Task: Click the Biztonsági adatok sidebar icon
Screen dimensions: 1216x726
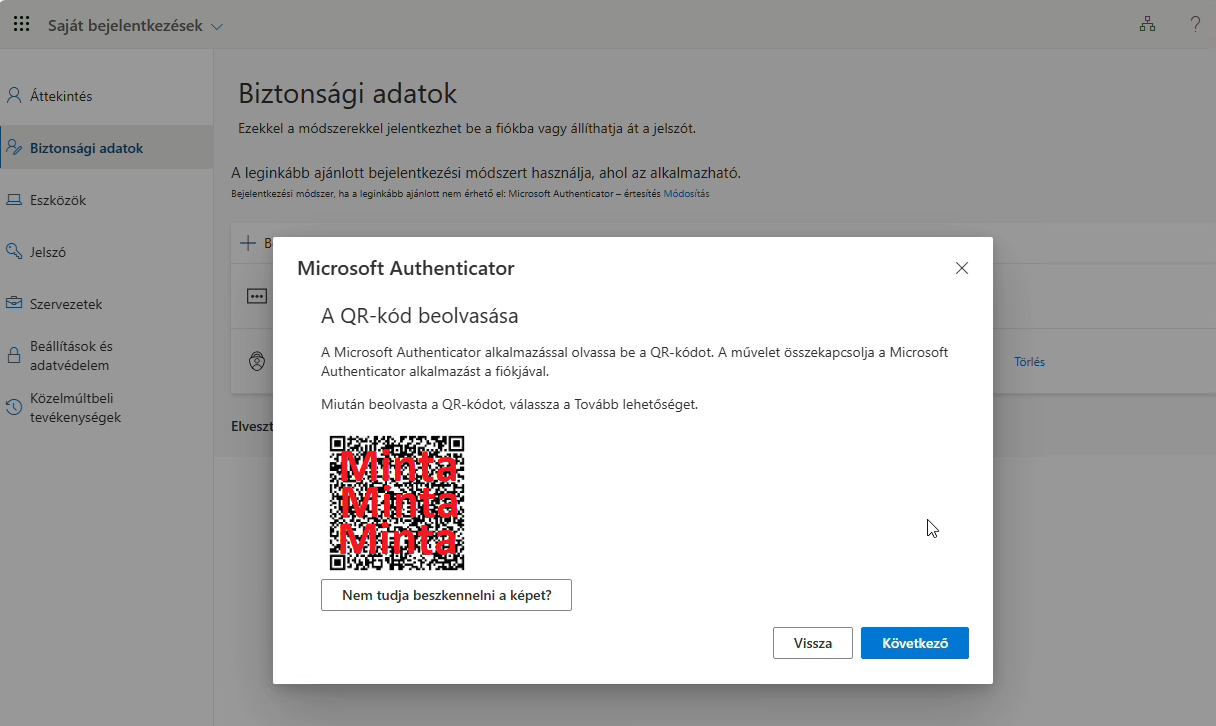Action: point(14,148)
